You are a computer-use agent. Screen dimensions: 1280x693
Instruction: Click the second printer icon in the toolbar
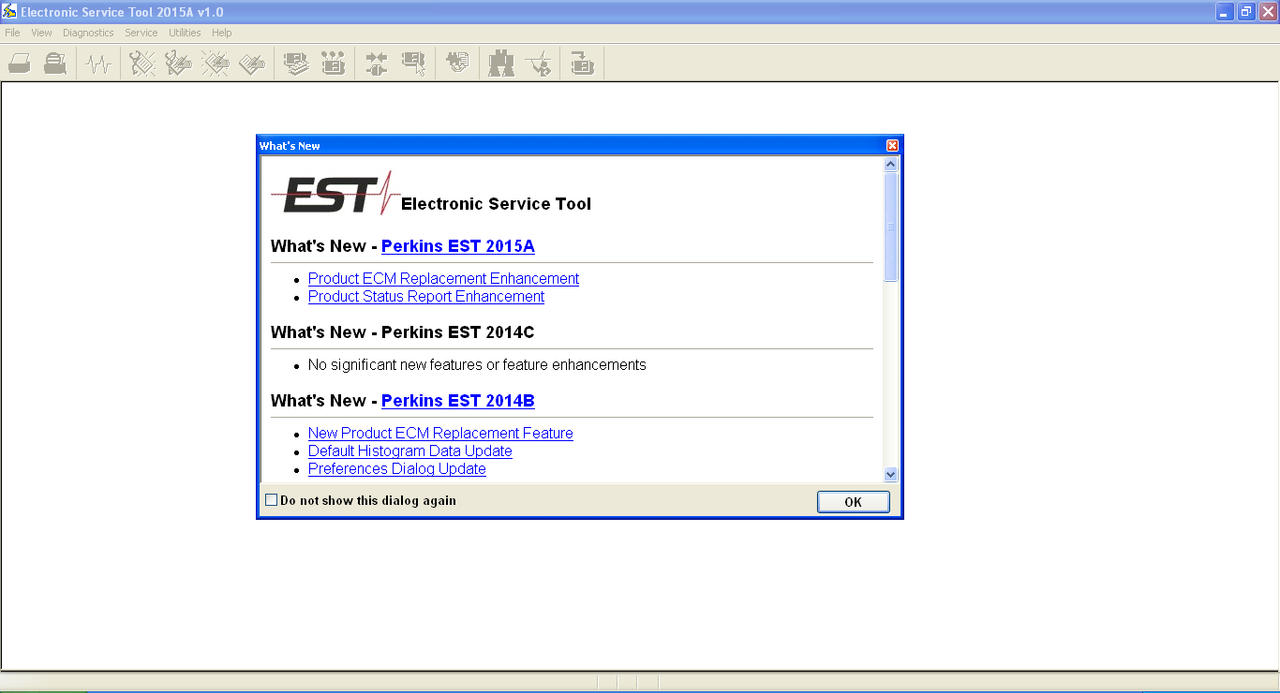tap(55, 64)
